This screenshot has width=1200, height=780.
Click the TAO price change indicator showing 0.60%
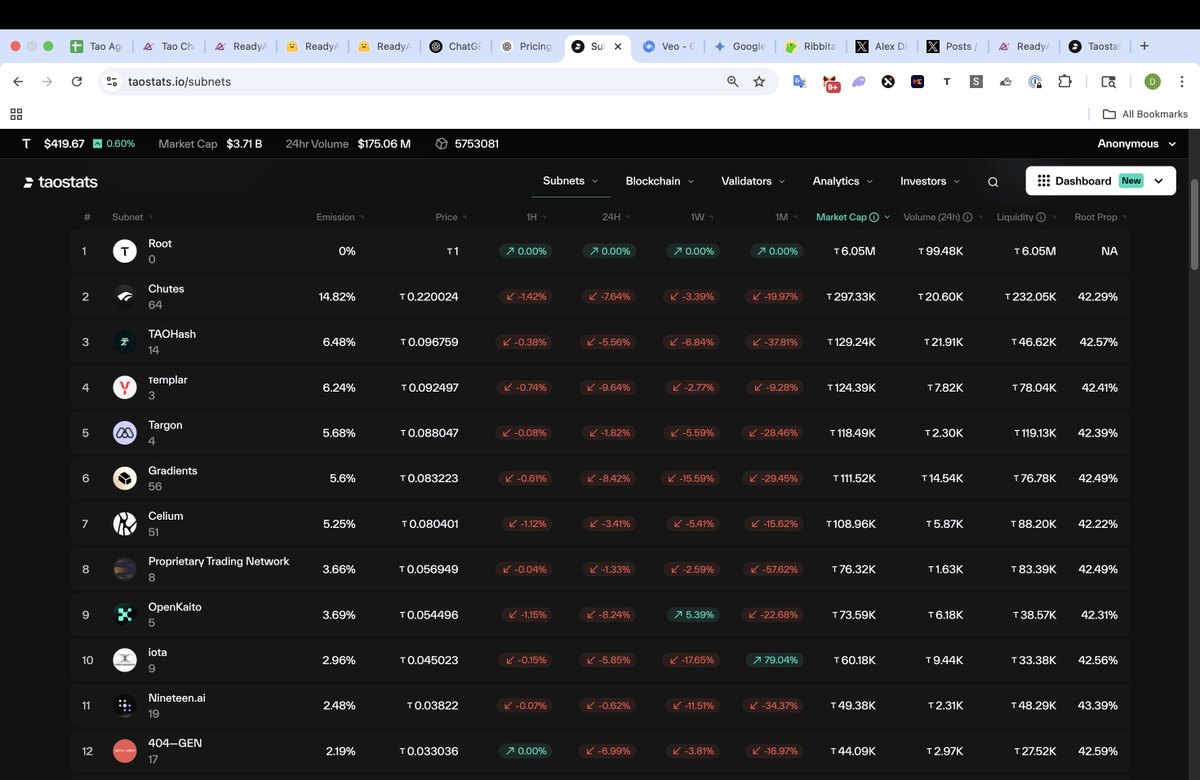tap(114, 143)
